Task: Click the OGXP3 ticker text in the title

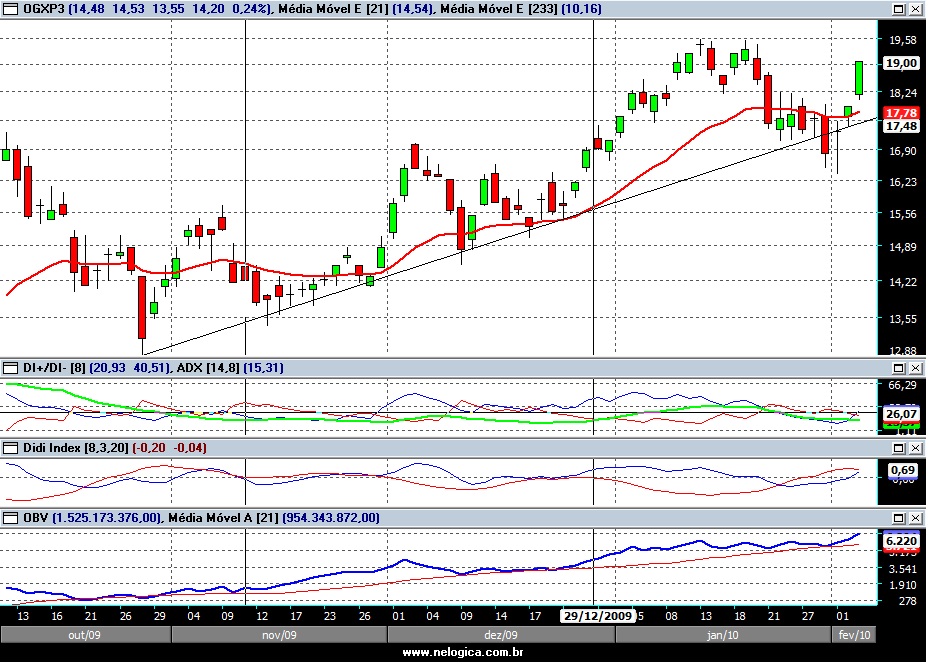Action: coord(44,9)
